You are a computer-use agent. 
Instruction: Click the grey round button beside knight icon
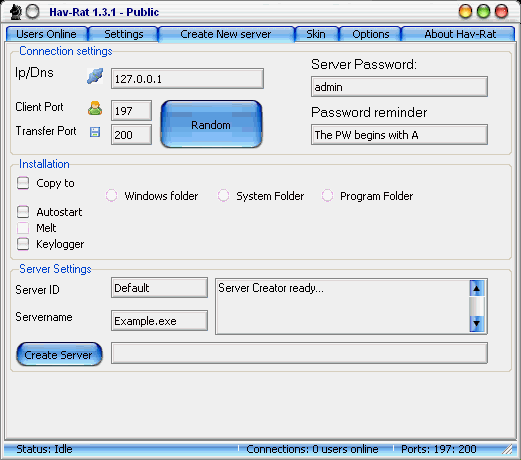[32, 12]
